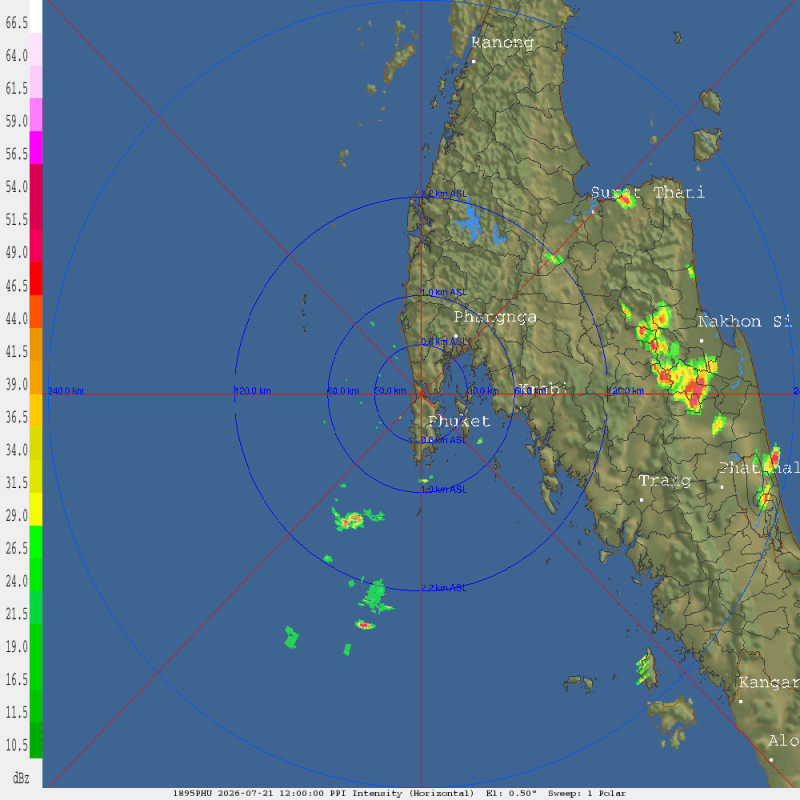This screenshot has width=800, height=800.
Task: Click the 0.6 km ASL label north
Action: tap(444, 342)
